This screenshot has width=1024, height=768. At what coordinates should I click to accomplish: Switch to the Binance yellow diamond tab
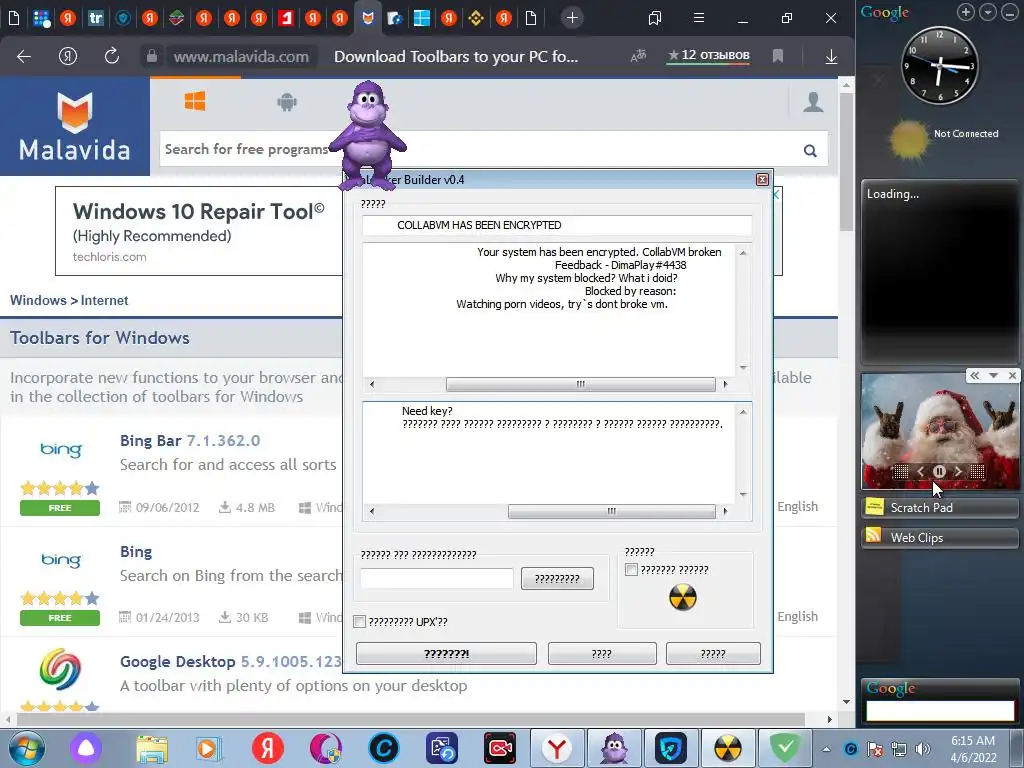476,18
